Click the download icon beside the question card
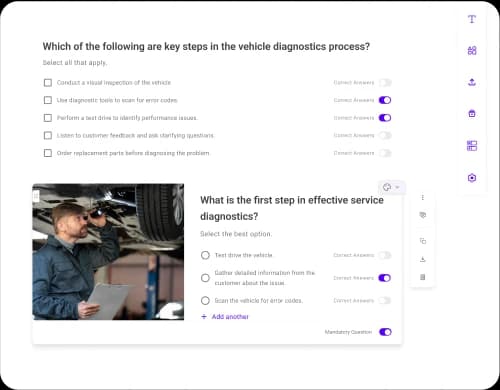 (x=423, y=259)
